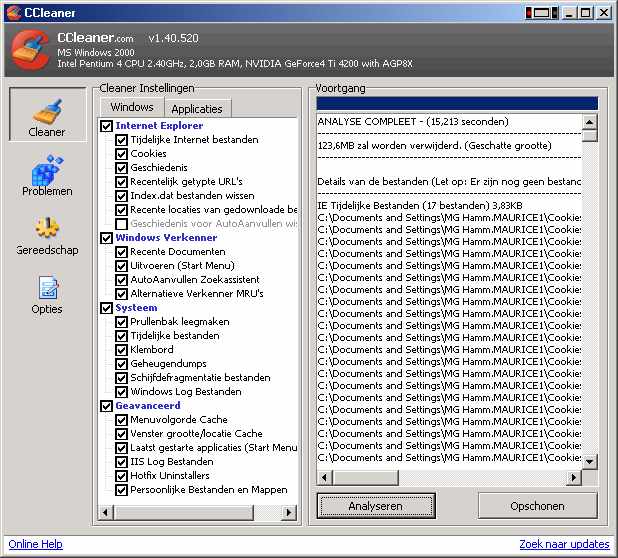
Task: Click the results list scroll left arrow
Action: (324, 478)
